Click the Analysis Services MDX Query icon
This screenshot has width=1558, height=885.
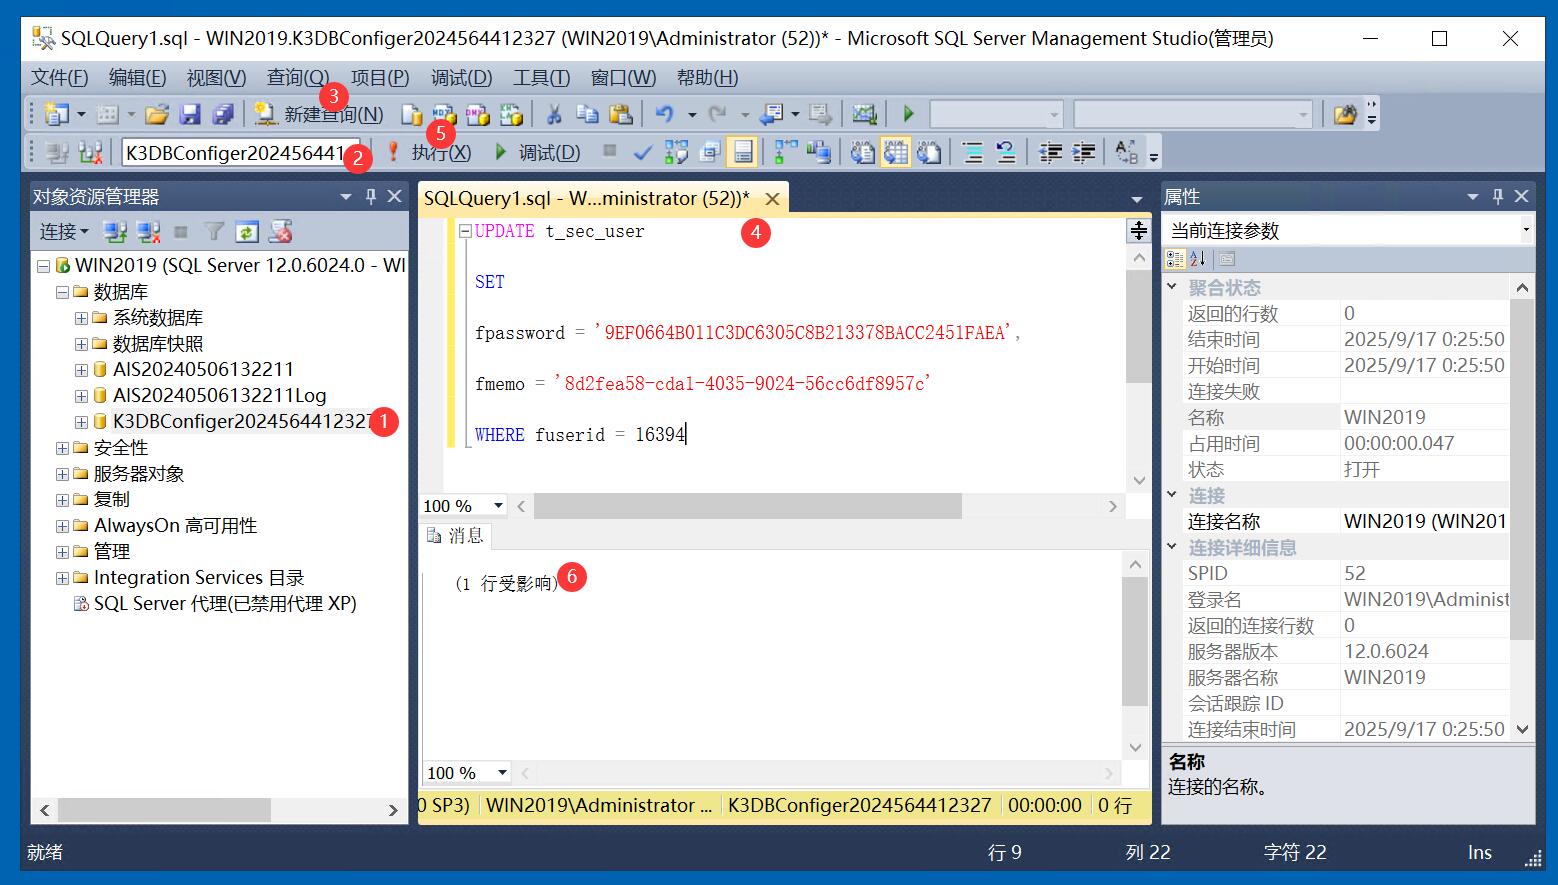(444, 114)
